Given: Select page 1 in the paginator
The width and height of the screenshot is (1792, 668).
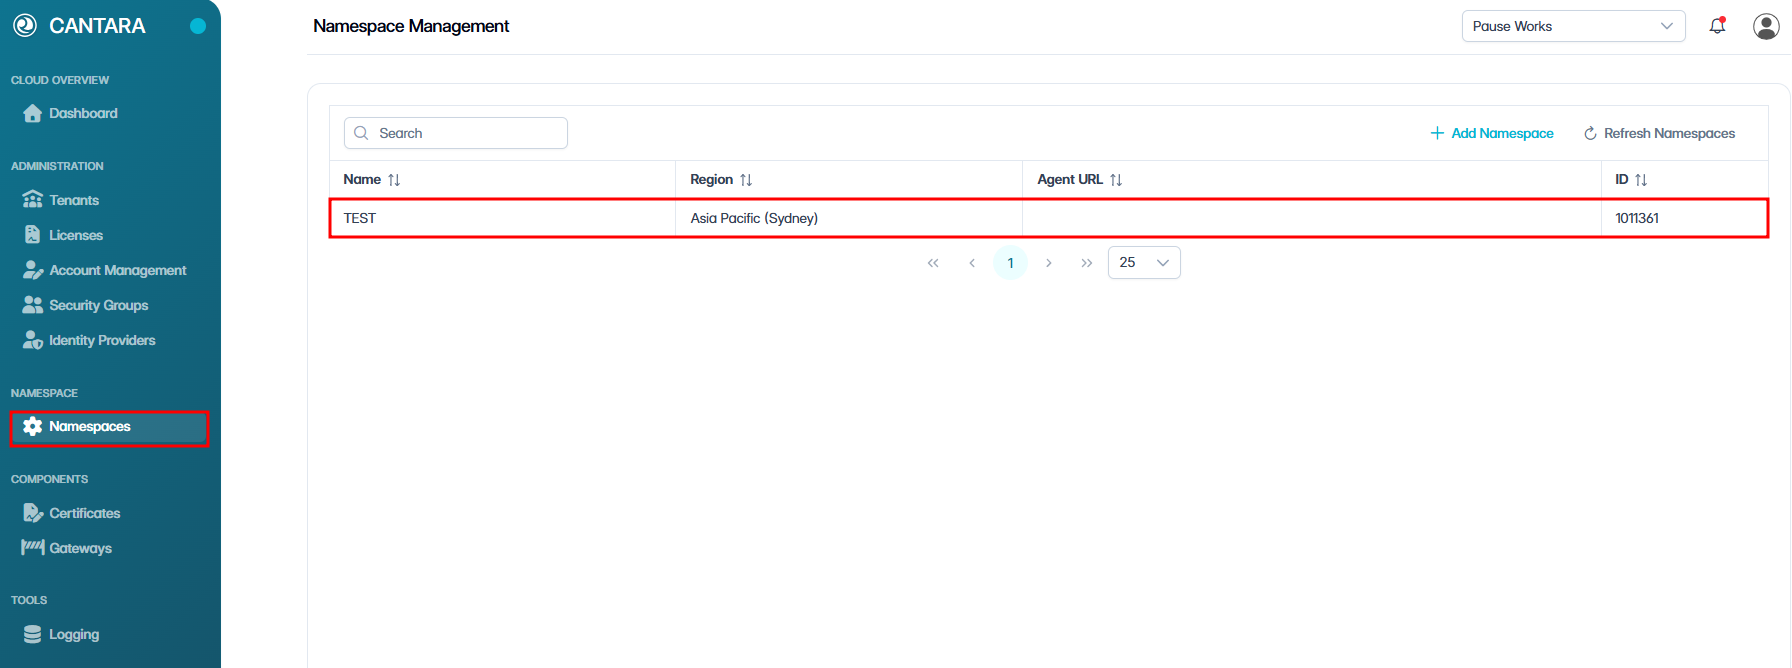Looking at the screenshot, I should coord(1011,263).
